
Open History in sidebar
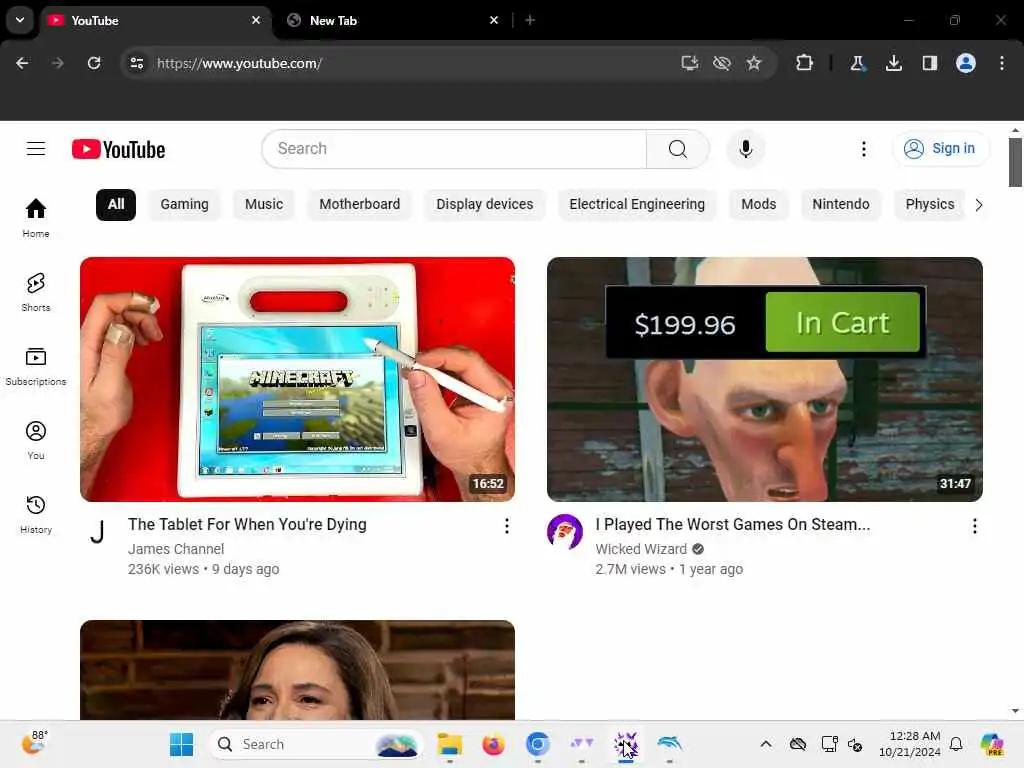point(36,515)
